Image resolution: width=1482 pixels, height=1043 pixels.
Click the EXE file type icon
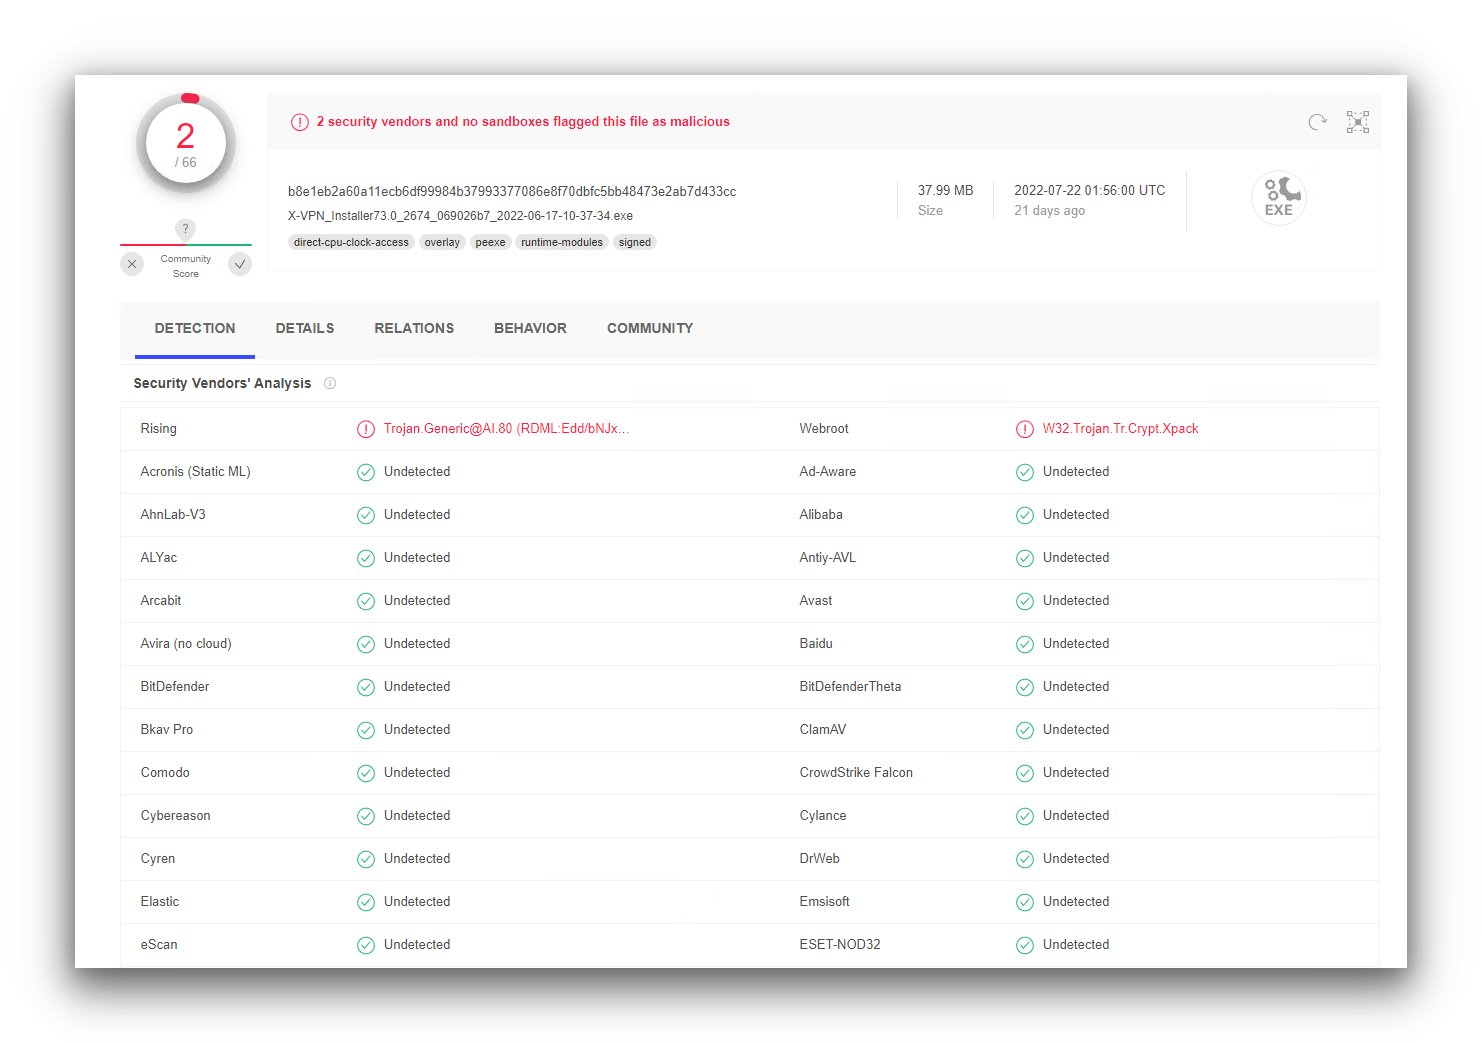point(1279,197)
